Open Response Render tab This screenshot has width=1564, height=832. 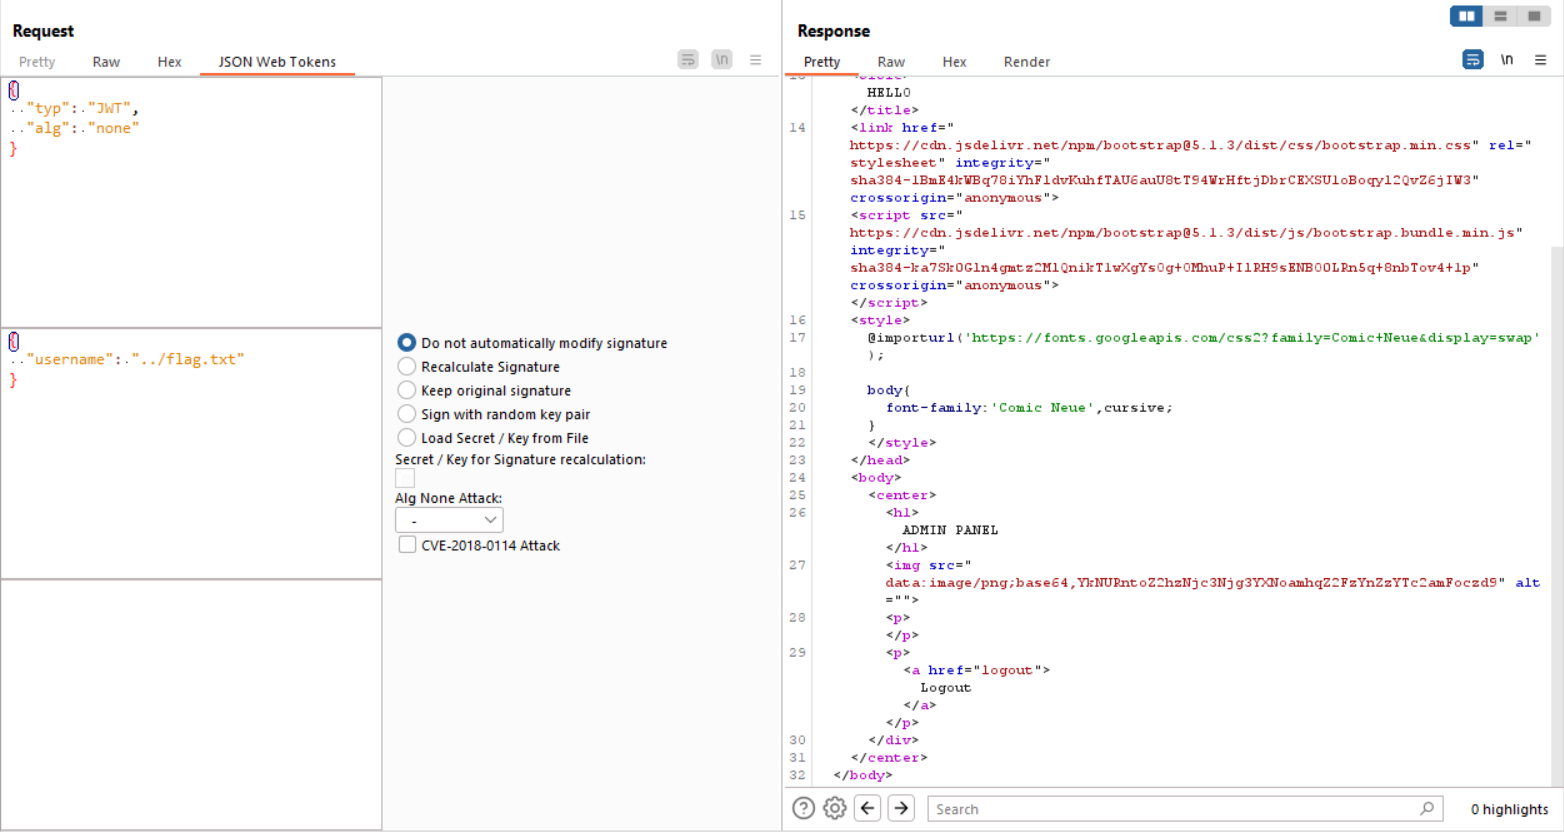[x=1027, y=62]
